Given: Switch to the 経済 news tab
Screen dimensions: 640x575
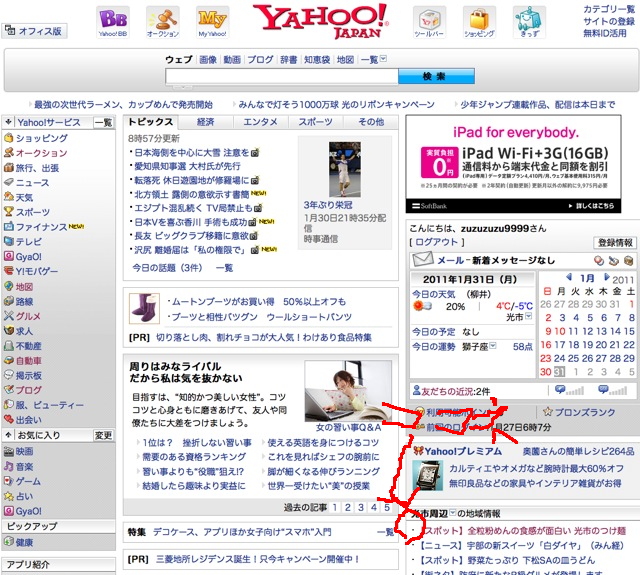Looking at the screenshot, I should click(x=206, y=122).
